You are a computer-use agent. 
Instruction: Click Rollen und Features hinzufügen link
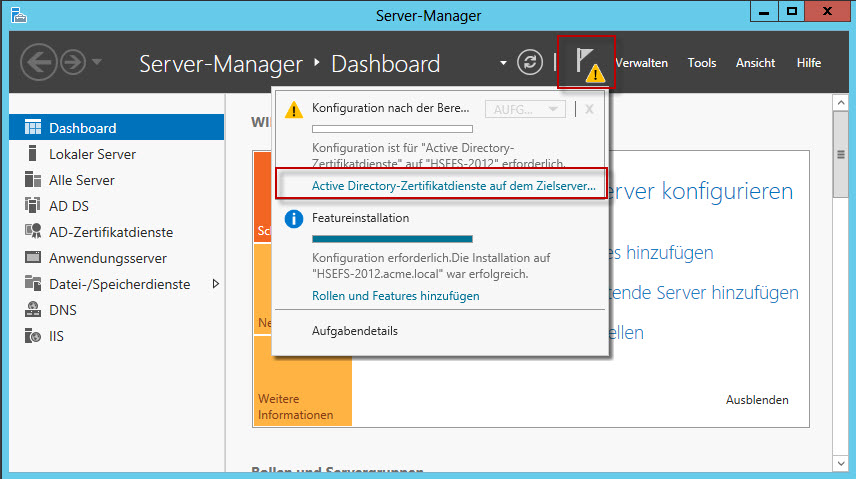[395, 295]
